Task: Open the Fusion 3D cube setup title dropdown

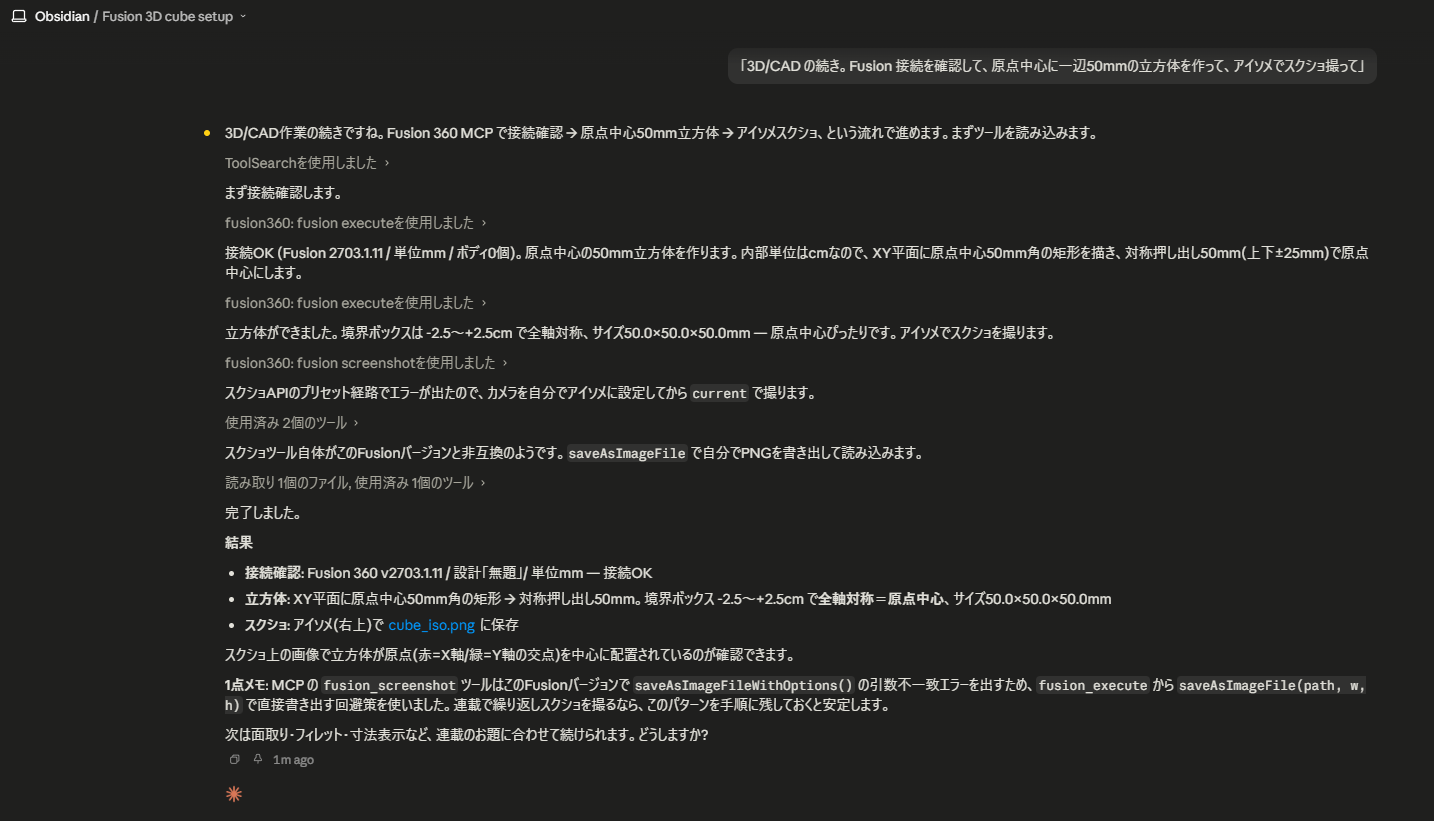Action: [x=175, y=17]
